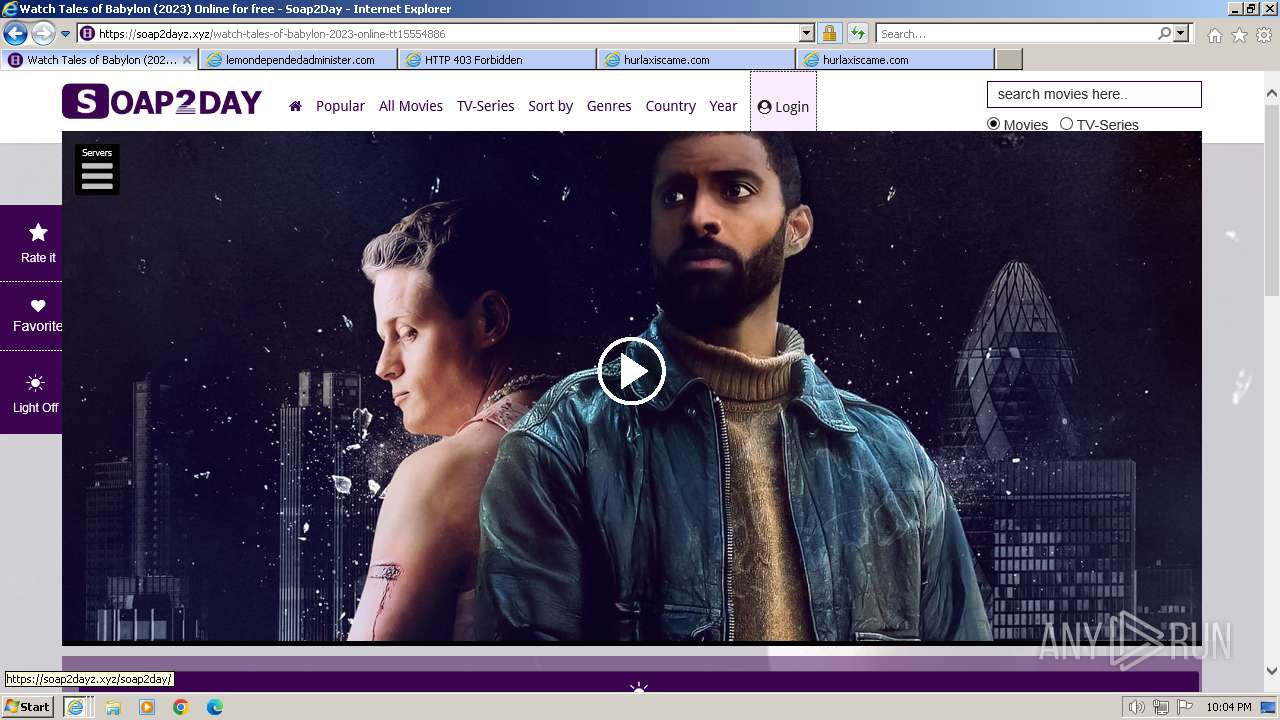Click the Action Center flag icon

coord(1185,707)
